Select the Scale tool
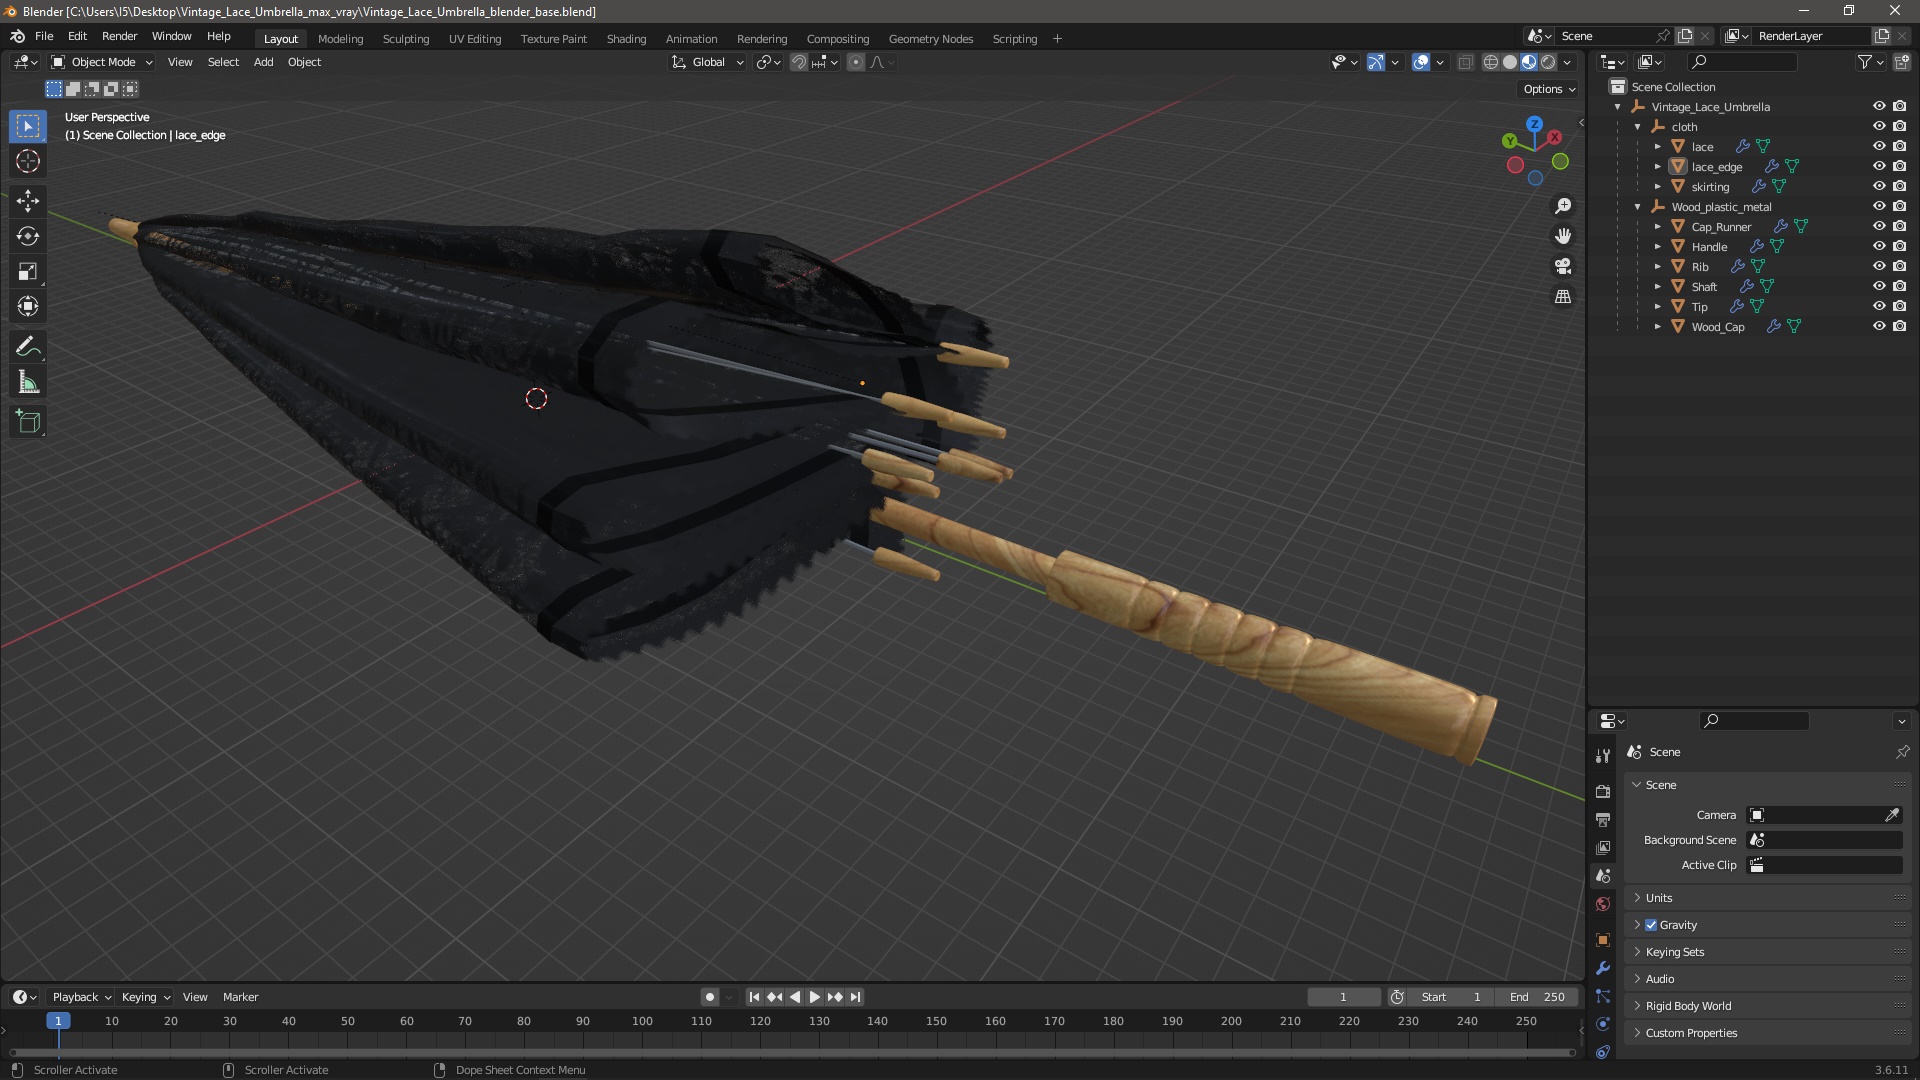Viewport: 1920px width, 1080px height. pyautogui.click(x=28, y=271)
